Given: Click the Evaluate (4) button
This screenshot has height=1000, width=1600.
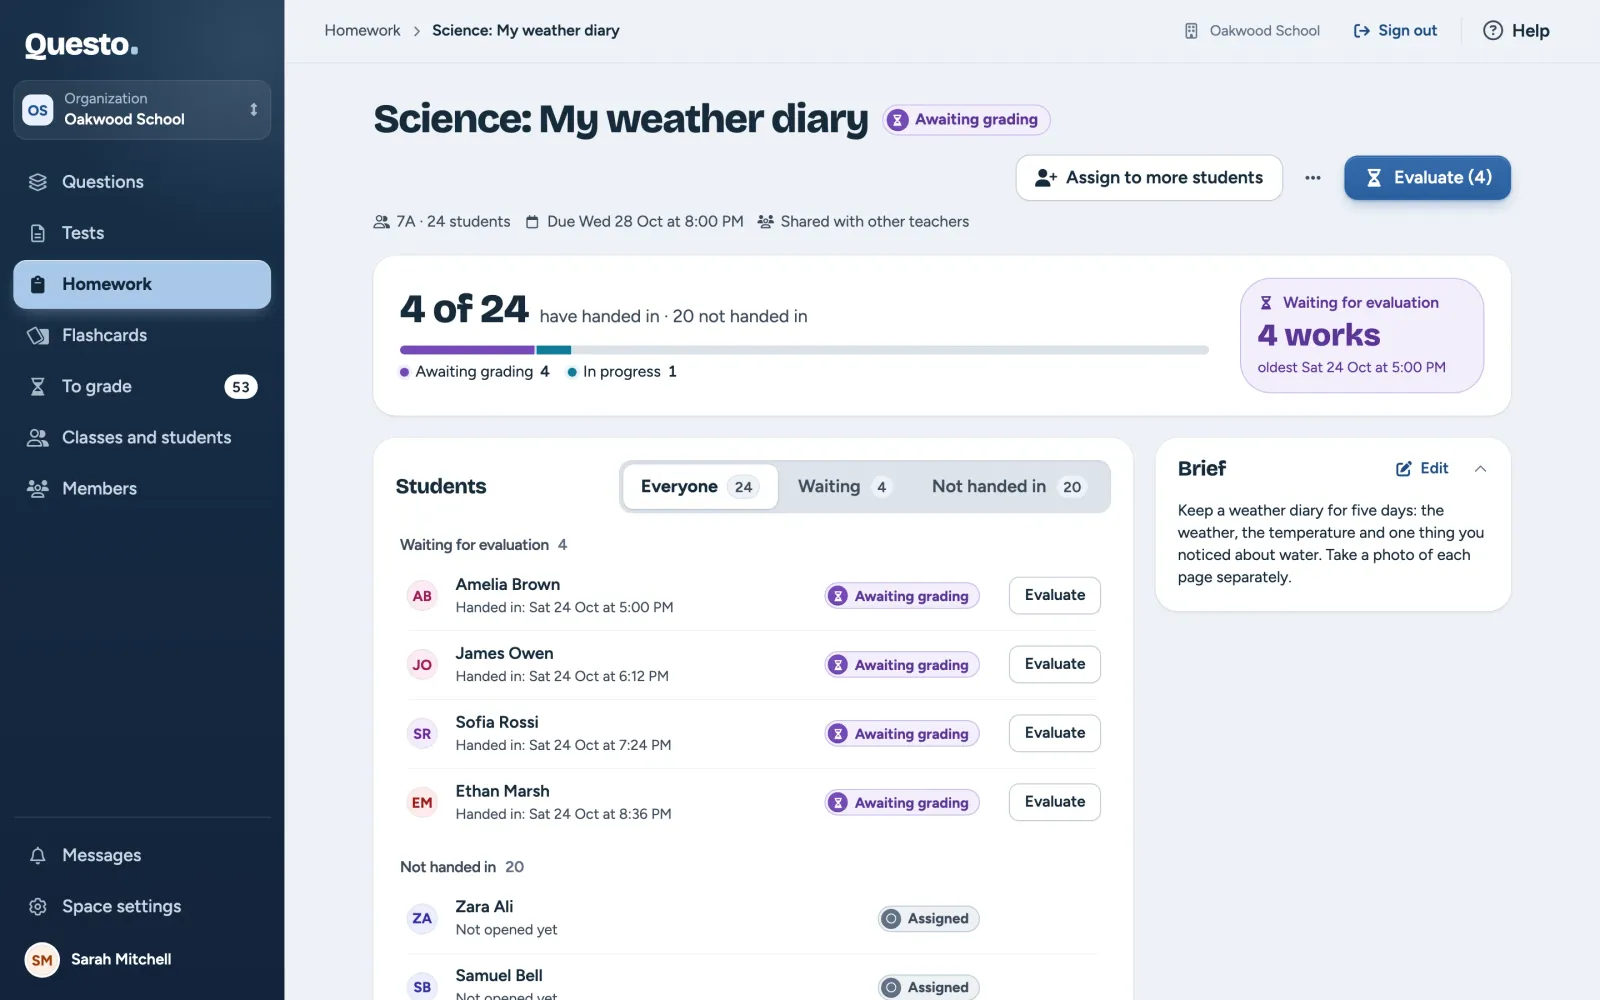Looking at the screenshot, I should (1427, 178).
